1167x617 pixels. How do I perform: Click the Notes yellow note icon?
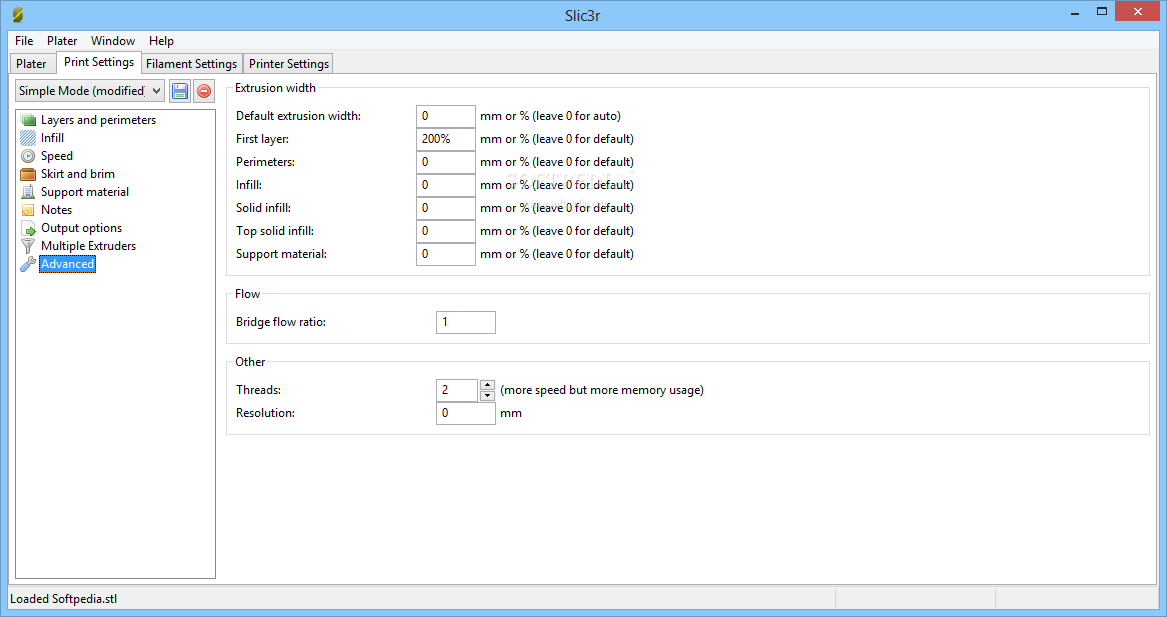(28, 210)
